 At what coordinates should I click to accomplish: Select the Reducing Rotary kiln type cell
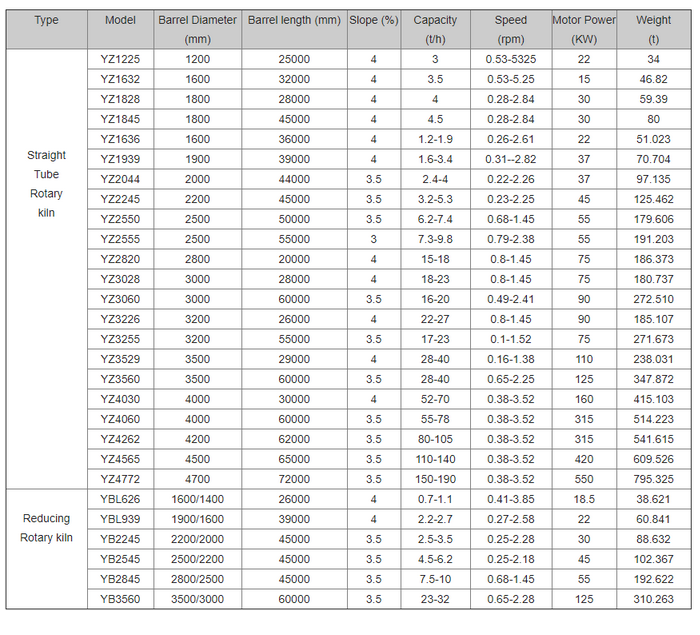click(x=46, y=528)
